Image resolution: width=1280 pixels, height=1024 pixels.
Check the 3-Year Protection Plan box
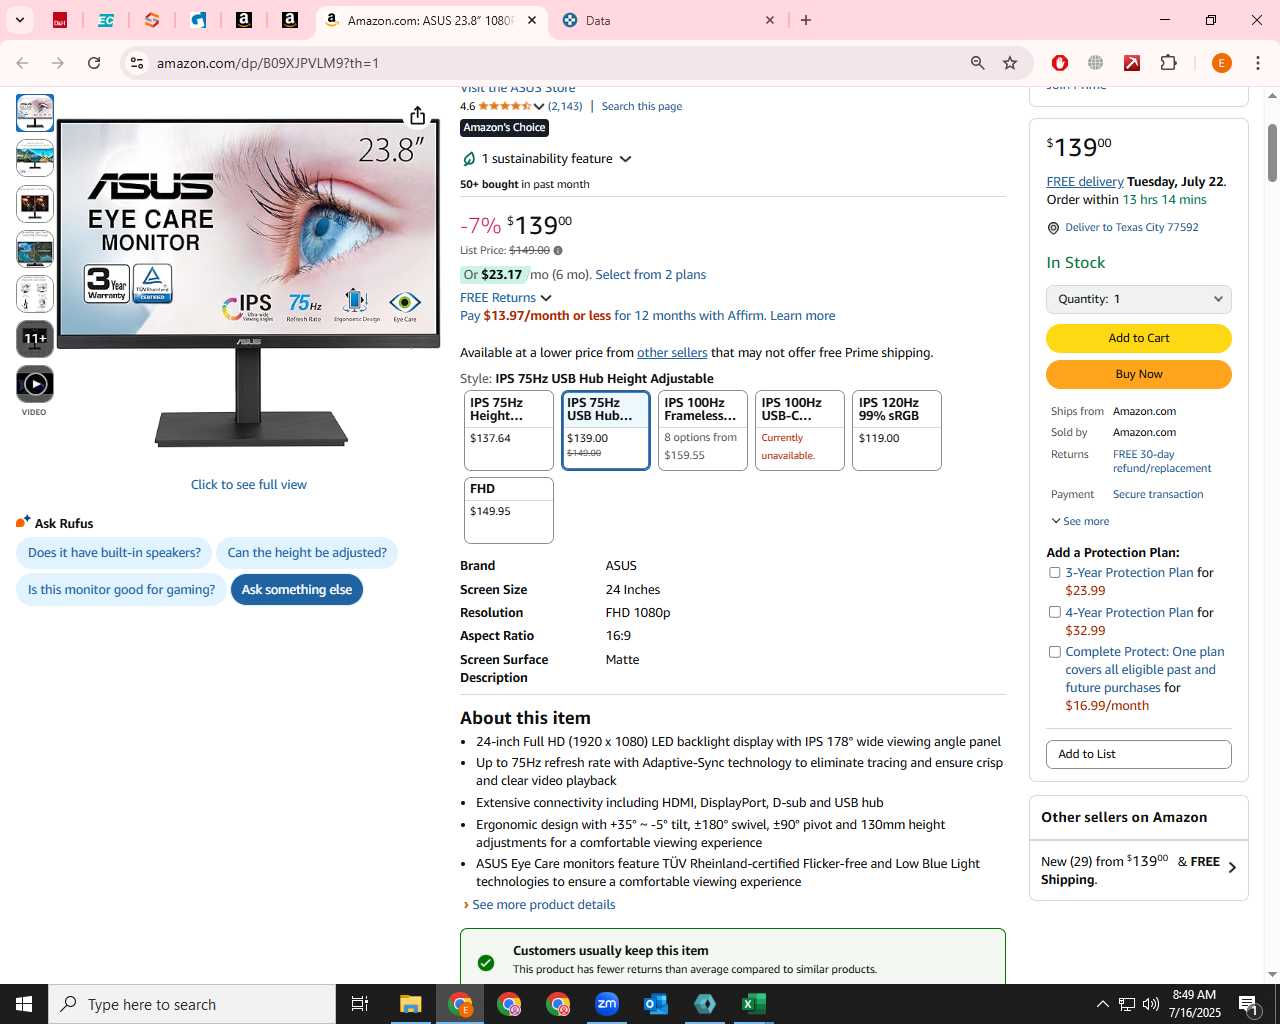1054,573
